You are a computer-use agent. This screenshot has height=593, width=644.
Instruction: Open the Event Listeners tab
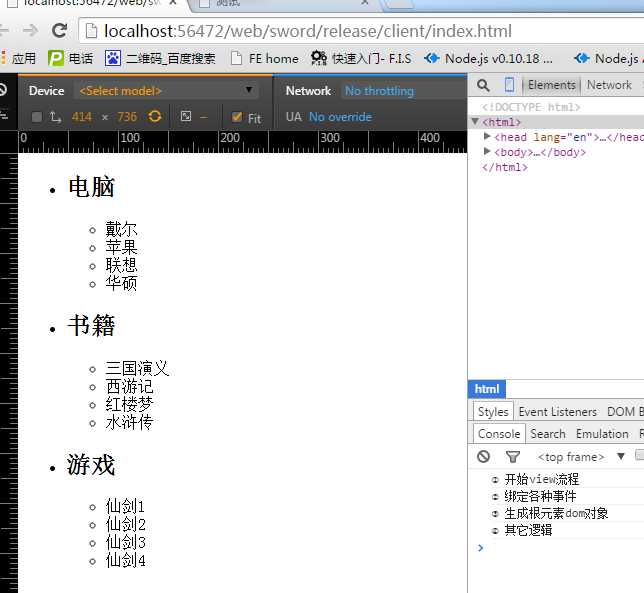(x=557, y=411)
